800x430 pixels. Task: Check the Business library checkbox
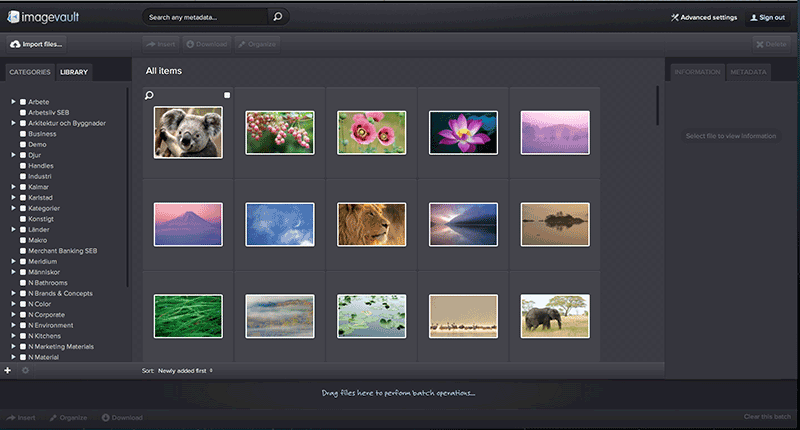[x=22, y=134]
